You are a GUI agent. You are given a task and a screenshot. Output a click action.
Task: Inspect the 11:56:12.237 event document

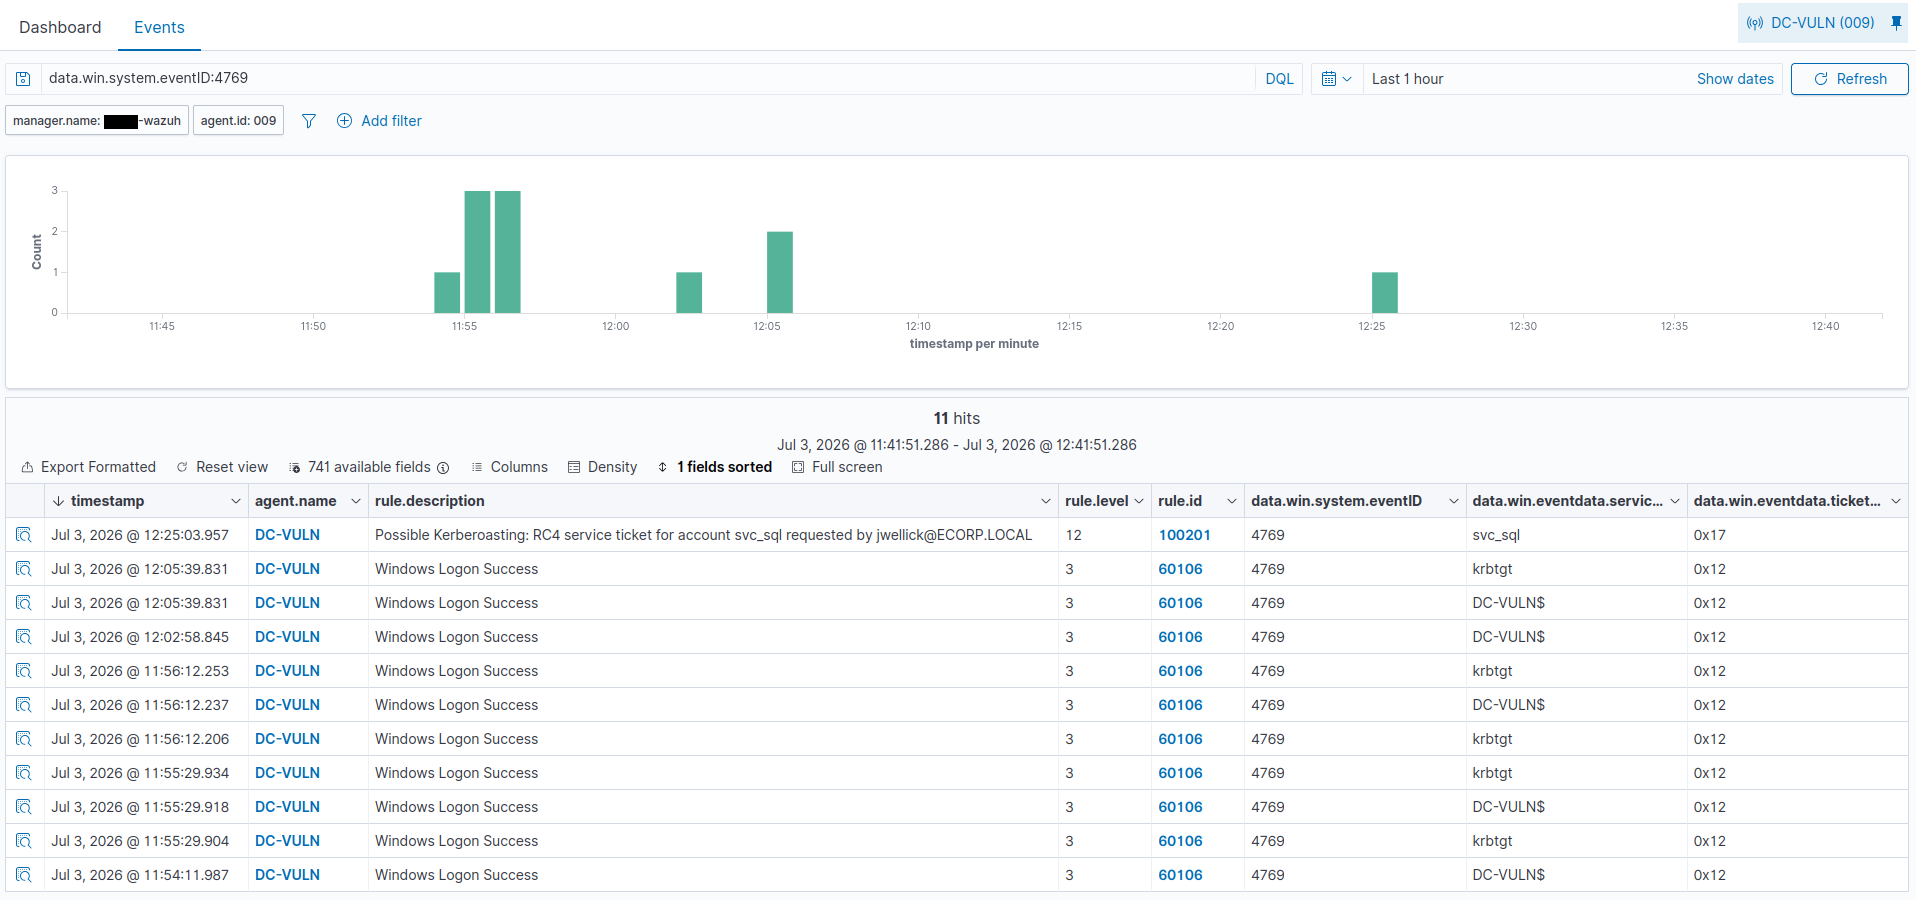[24, 705]
